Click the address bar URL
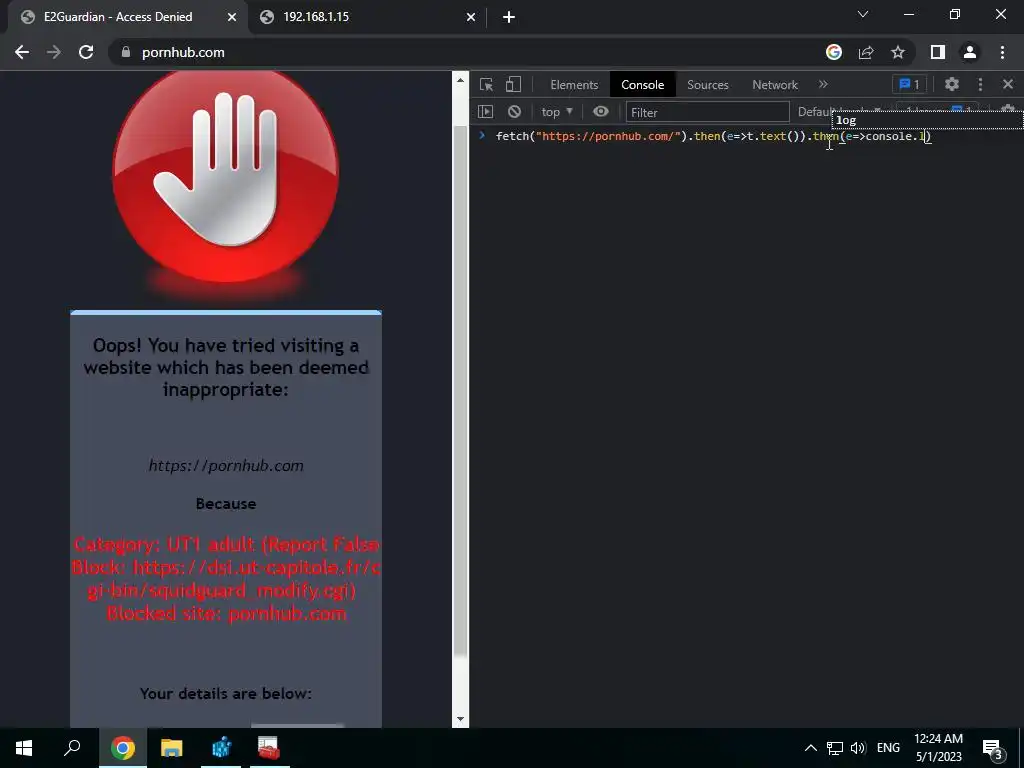 point(183,52)
